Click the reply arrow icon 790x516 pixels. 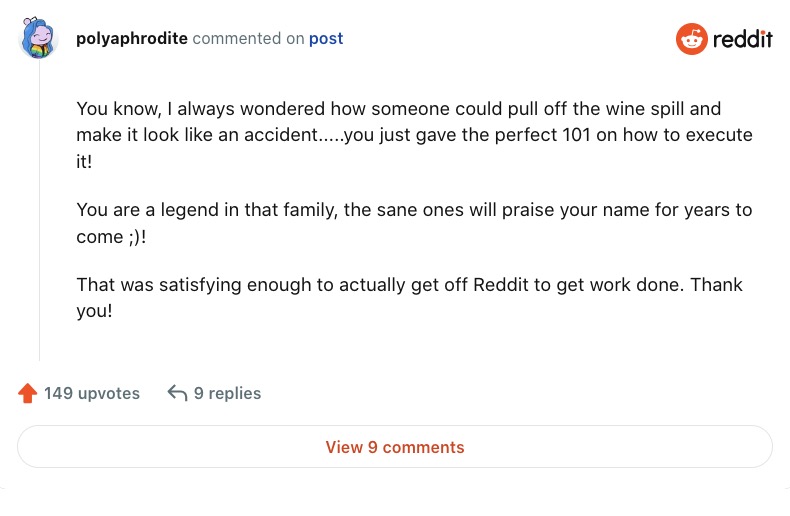[x=178, y=393]
